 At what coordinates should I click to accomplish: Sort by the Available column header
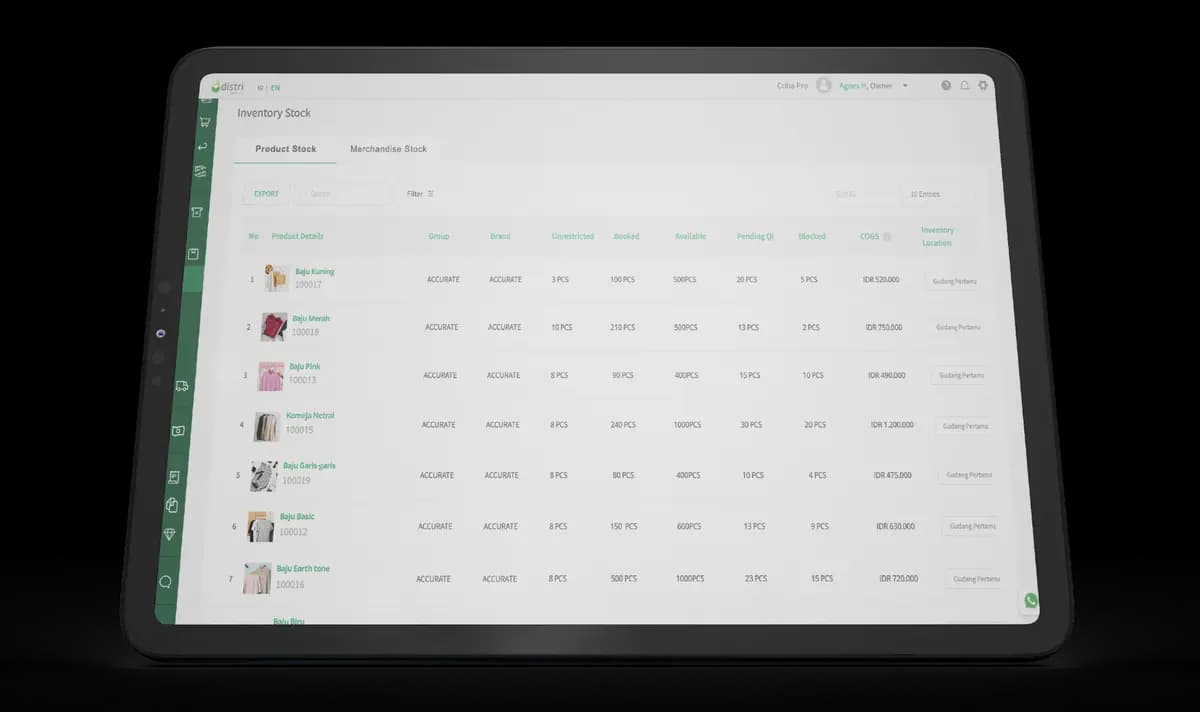pyautogui.click(x=691, y=237)
